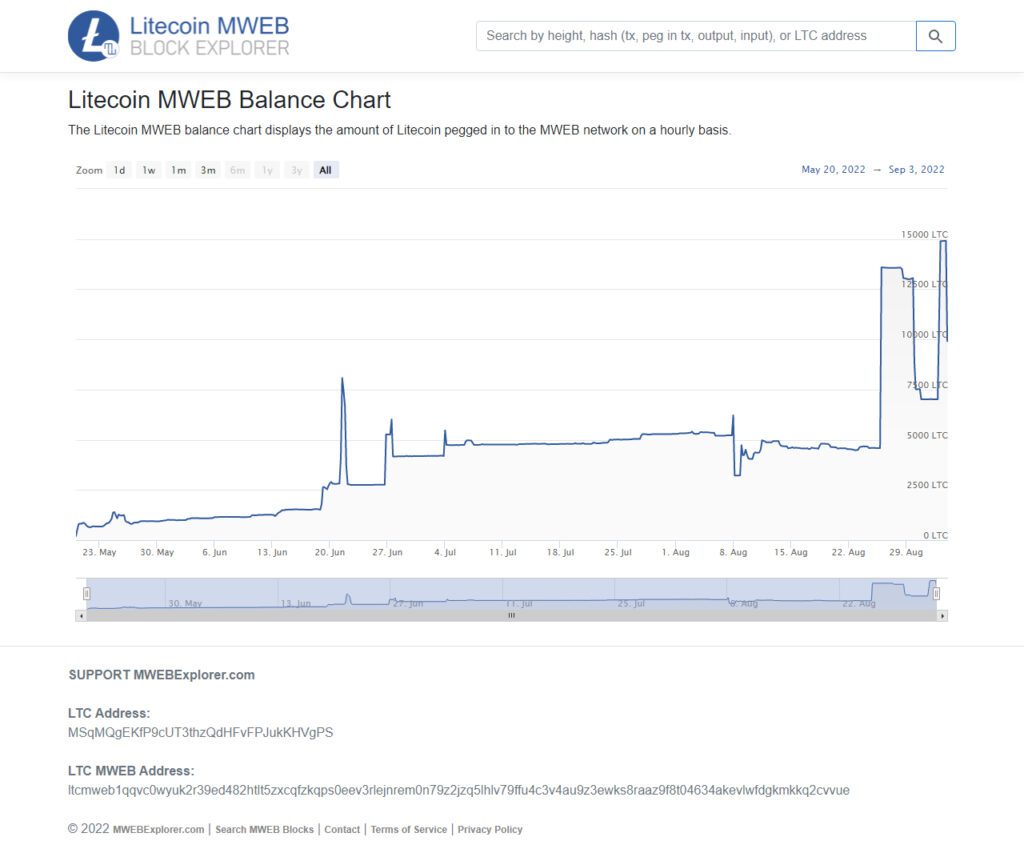Image resolution: width=1024 pixels, height=861 pixels.
Task: Click the magnifier search button
Action: pyautogui.click(x=935, y=36)
